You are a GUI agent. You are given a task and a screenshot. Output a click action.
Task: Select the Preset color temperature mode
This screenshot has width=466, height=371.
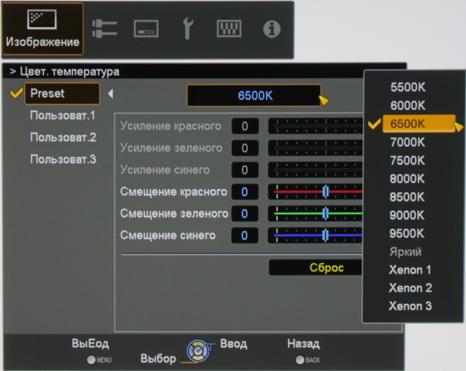point(62,93)
